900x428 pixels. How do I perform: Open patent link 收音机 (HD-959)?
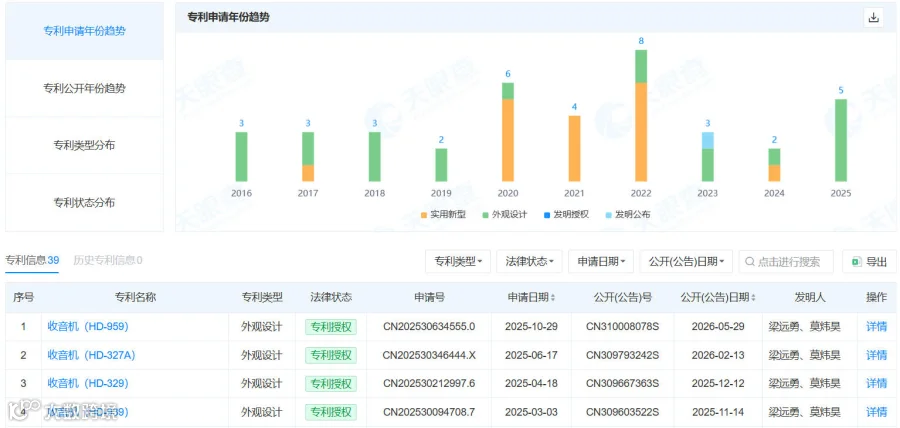tap(88, 326)
